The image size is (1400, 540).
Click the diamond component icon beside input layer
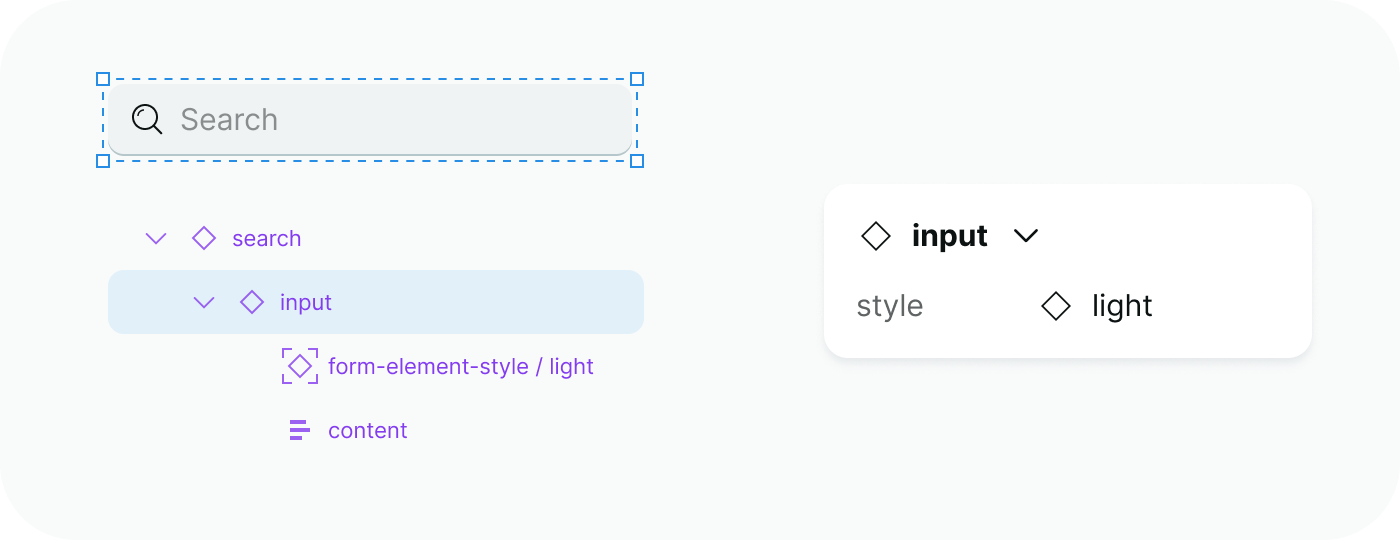point(252,302)
